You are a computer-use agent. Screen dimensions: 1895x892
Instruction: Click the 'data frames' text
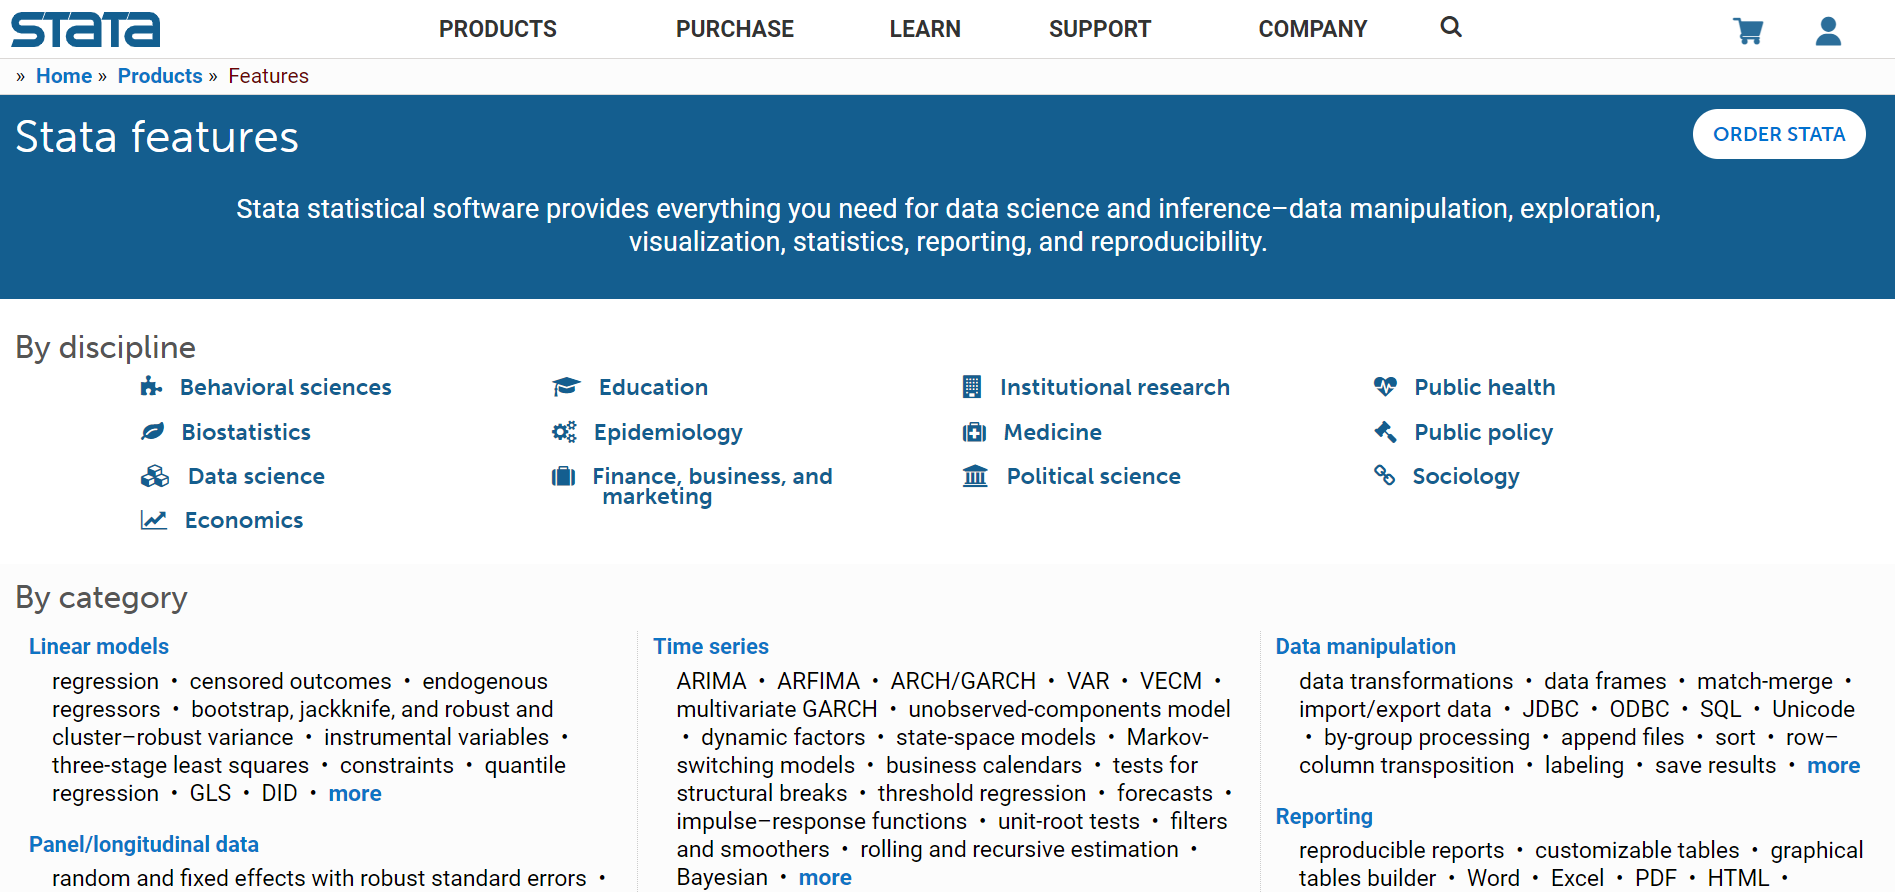1605,681
